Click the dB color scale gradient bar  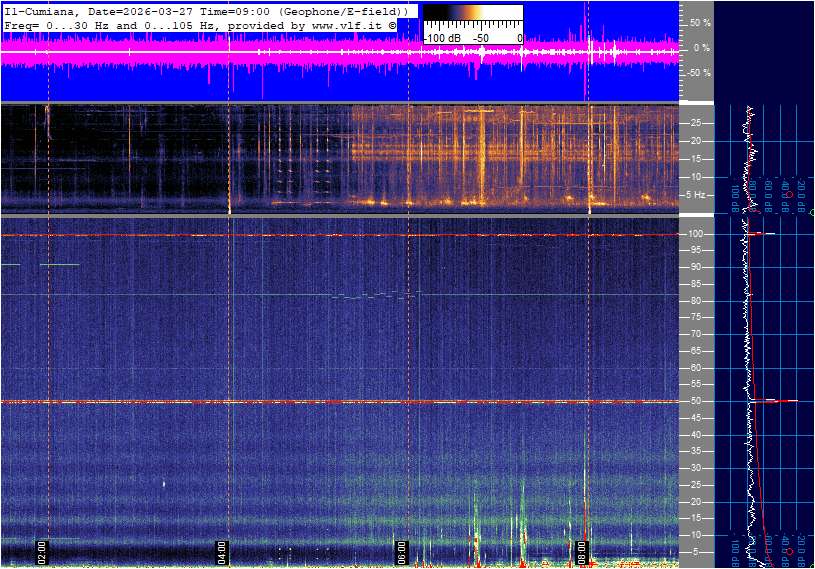(x=472, y=25)
